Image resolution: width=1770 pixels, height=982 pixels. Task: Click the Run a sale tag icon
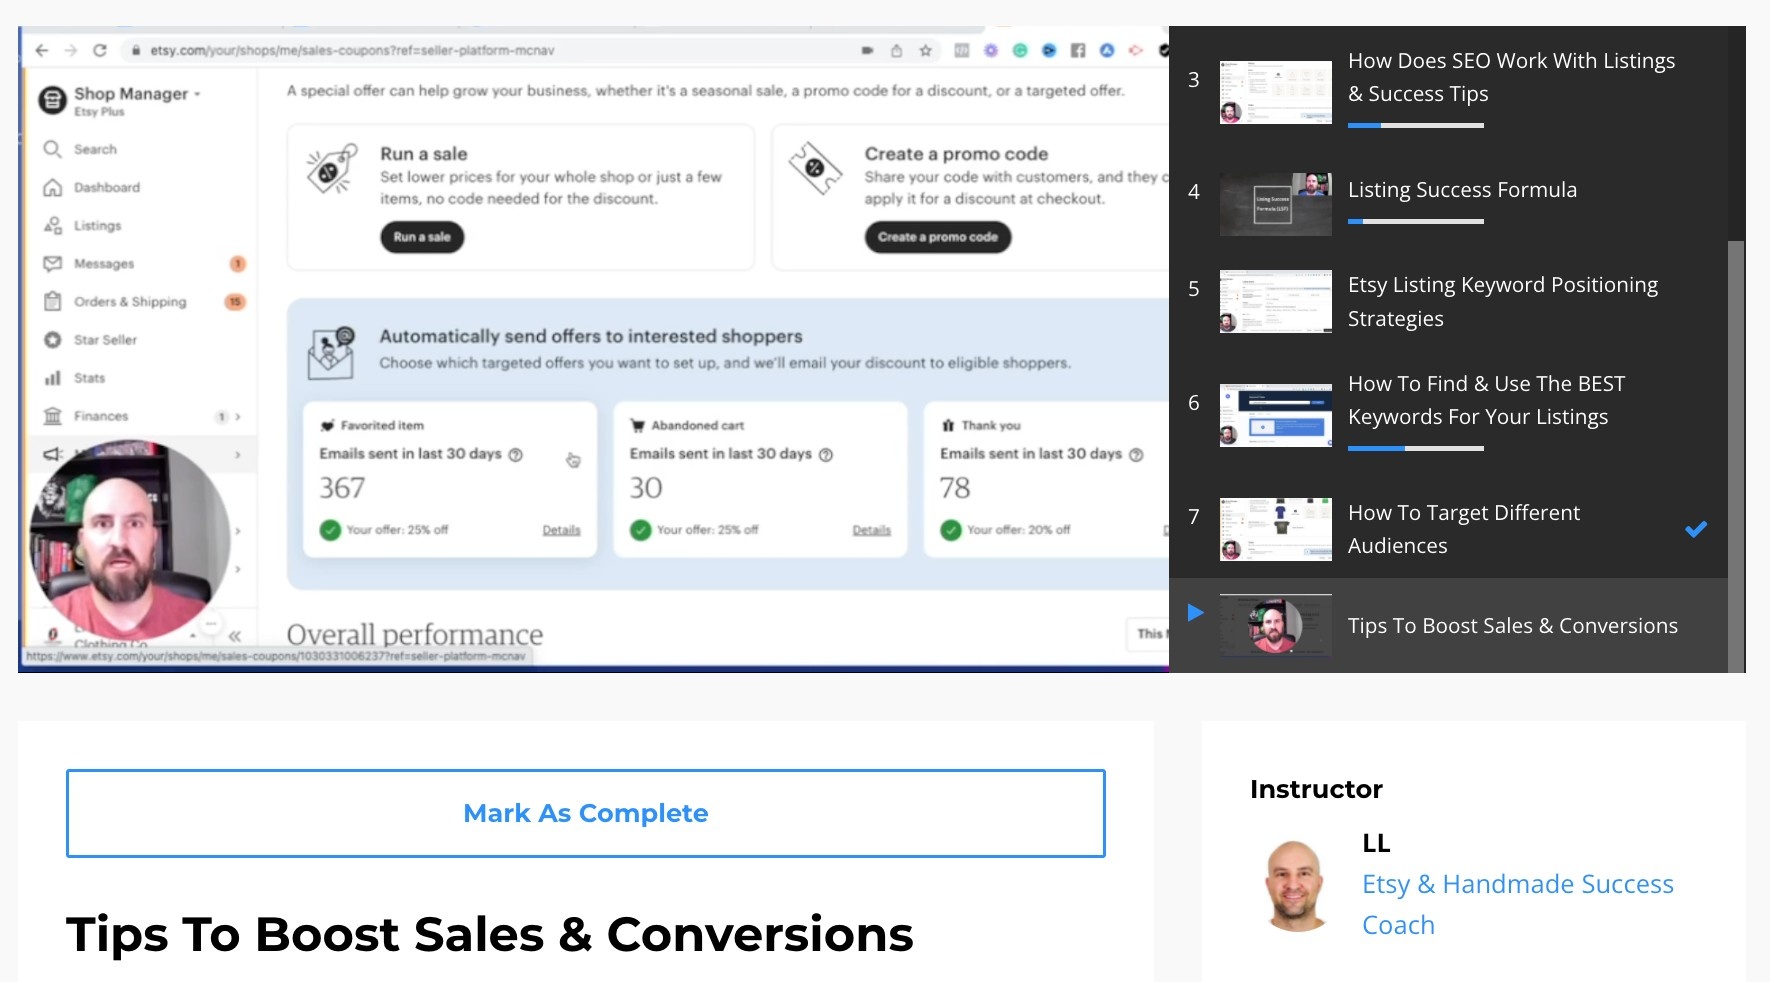332,168
